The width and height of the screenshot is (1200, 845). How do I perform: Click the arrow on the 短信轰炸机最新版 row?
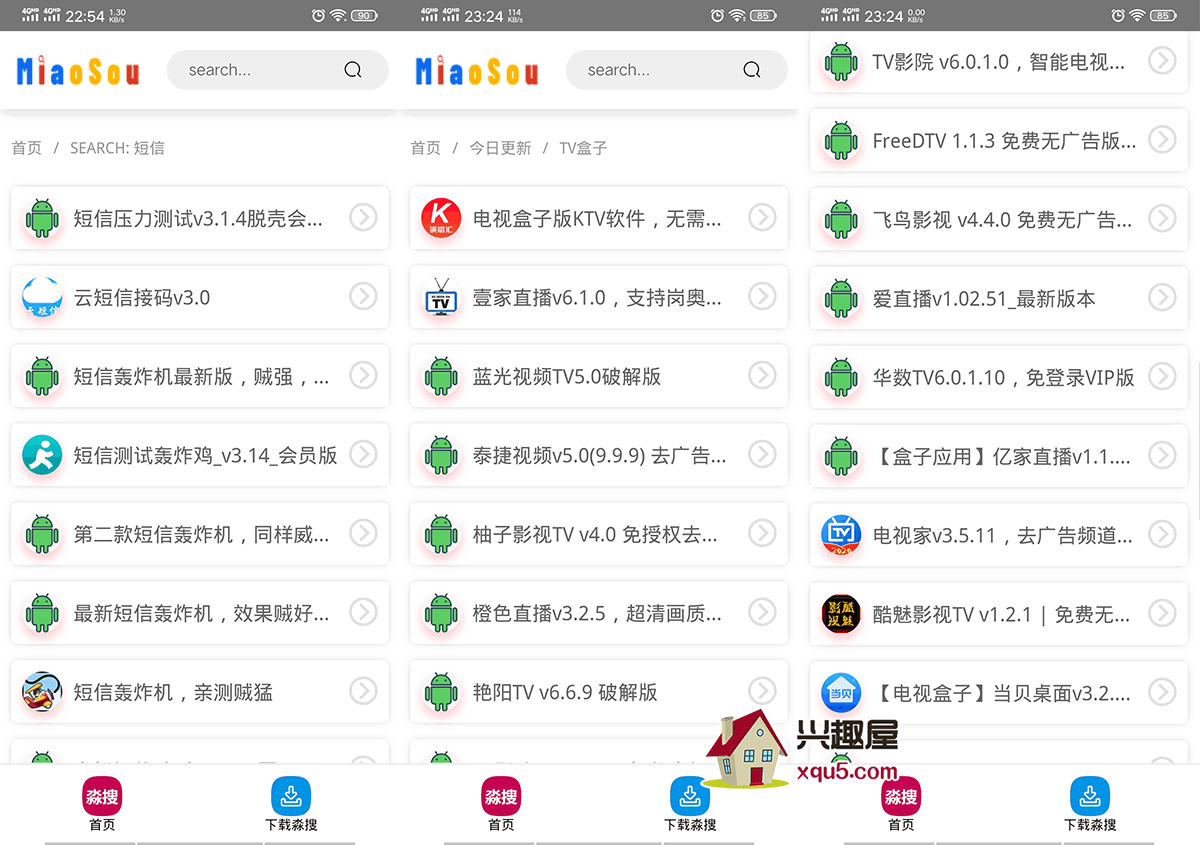point(363,375)
